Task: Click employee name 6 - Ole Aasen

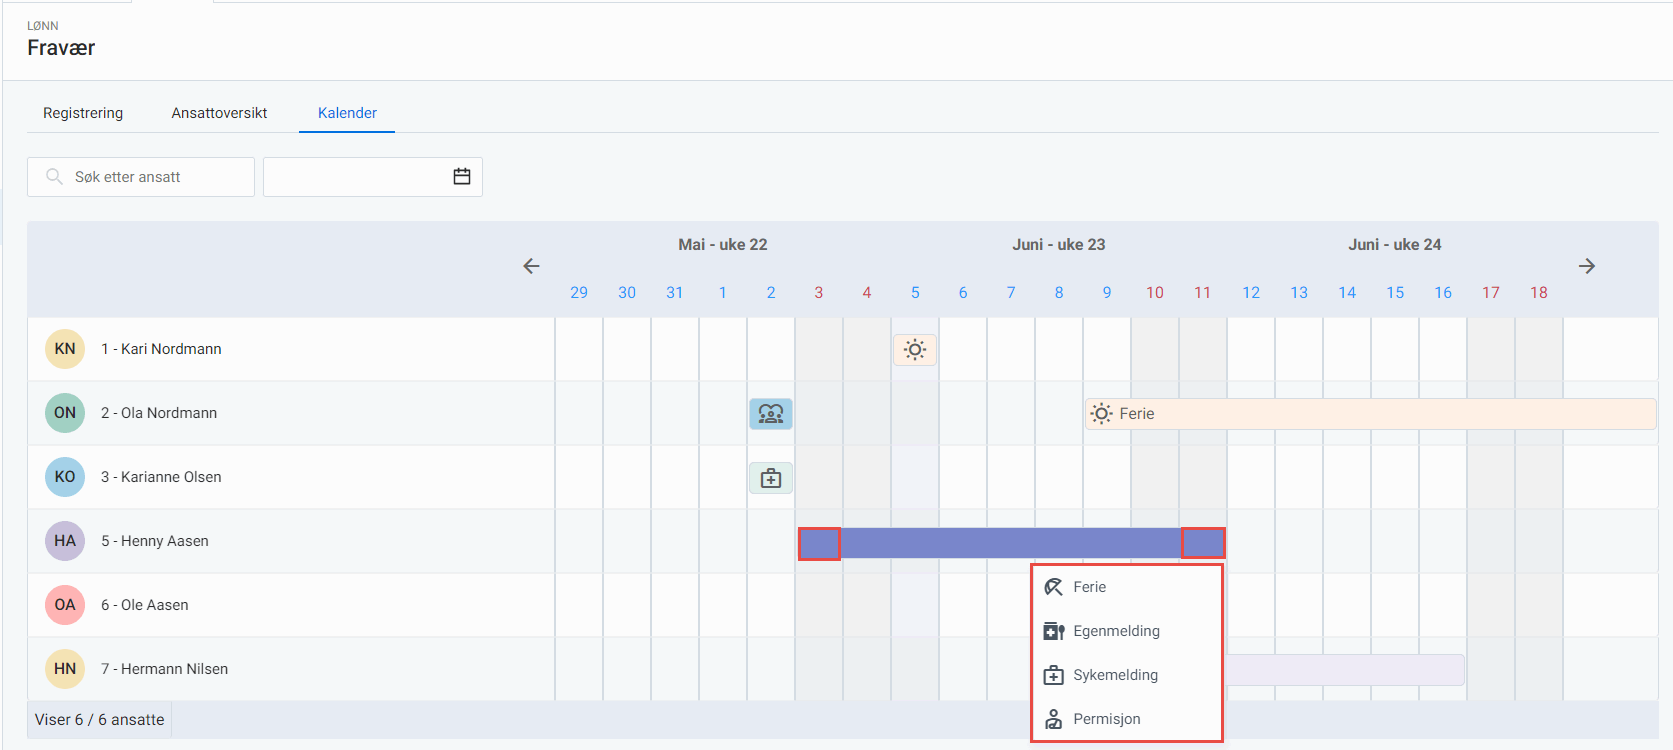Action: tap(145, 605)
